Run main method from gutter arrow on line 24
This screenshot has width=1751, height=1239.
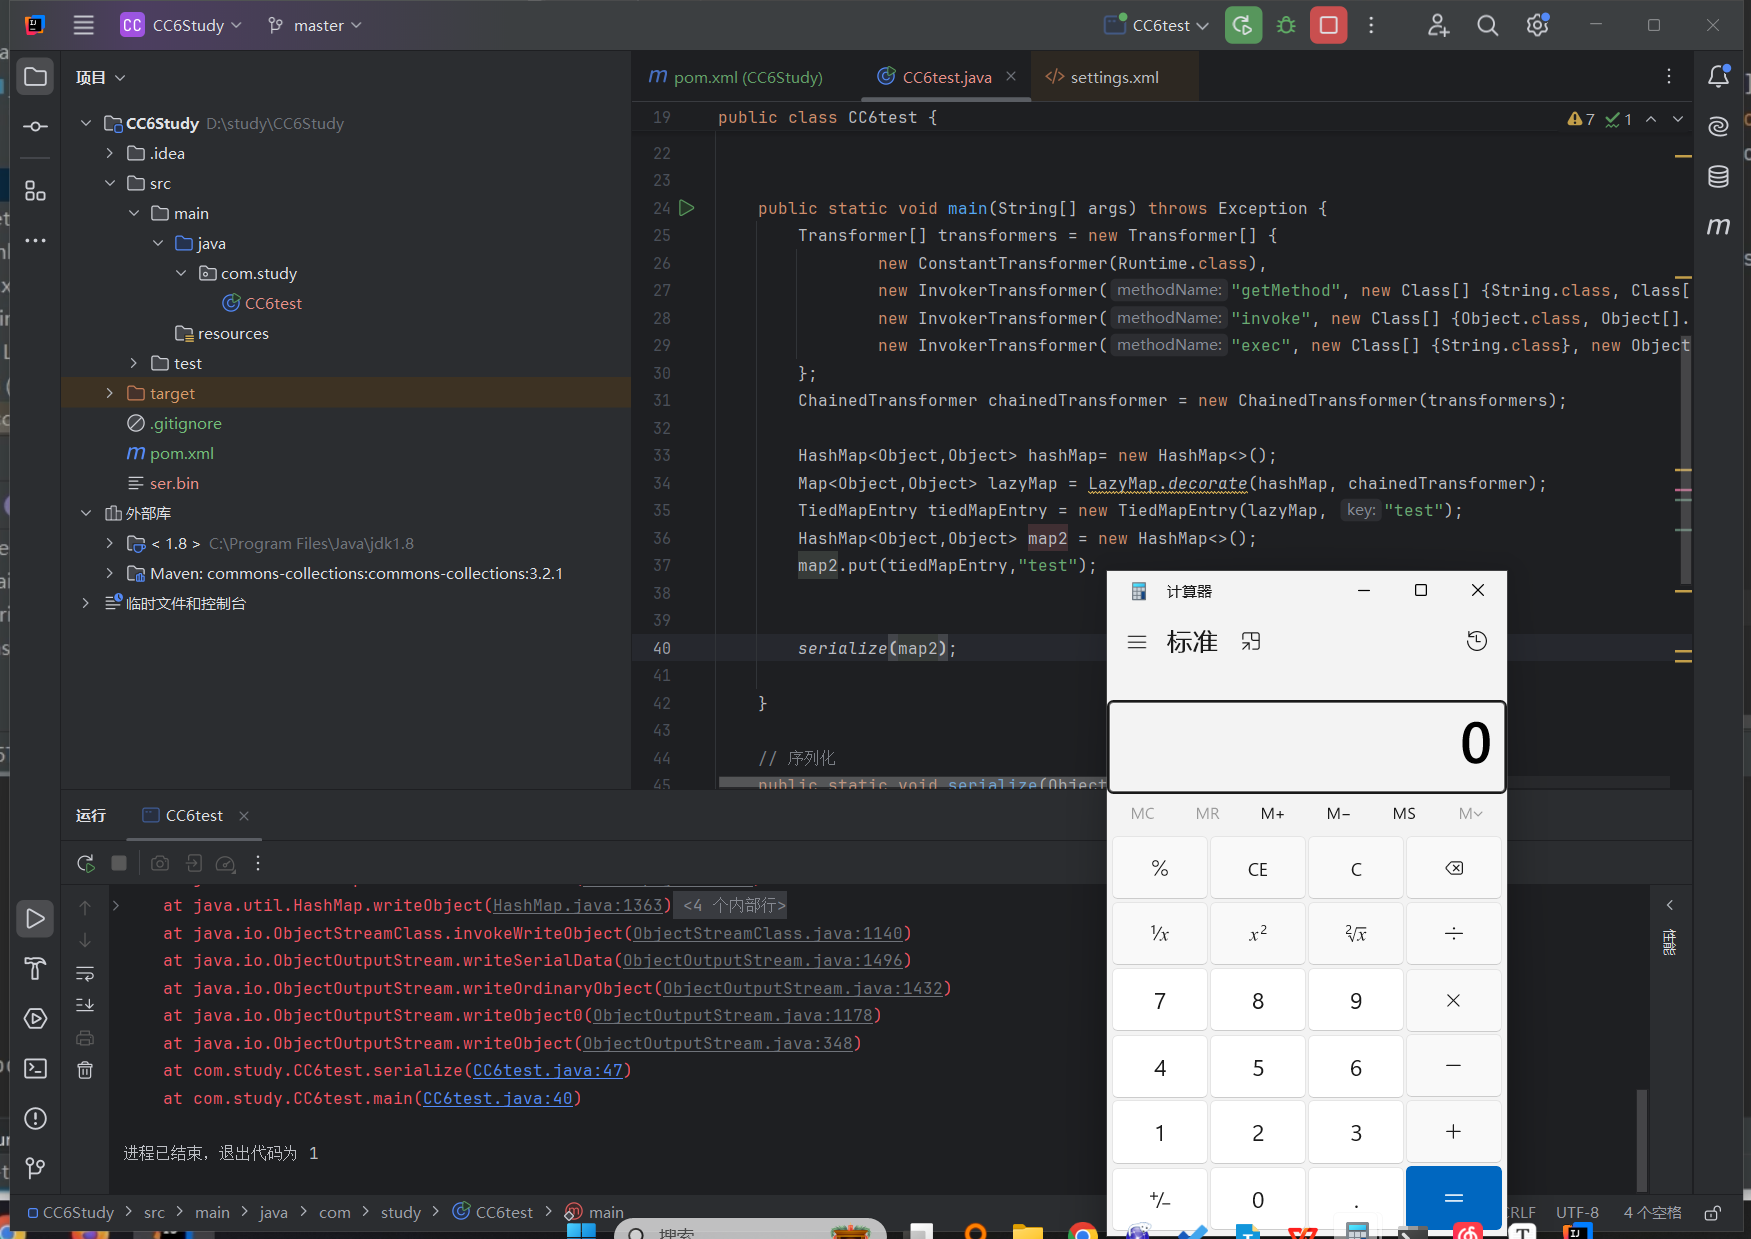(x=687, y=208)
